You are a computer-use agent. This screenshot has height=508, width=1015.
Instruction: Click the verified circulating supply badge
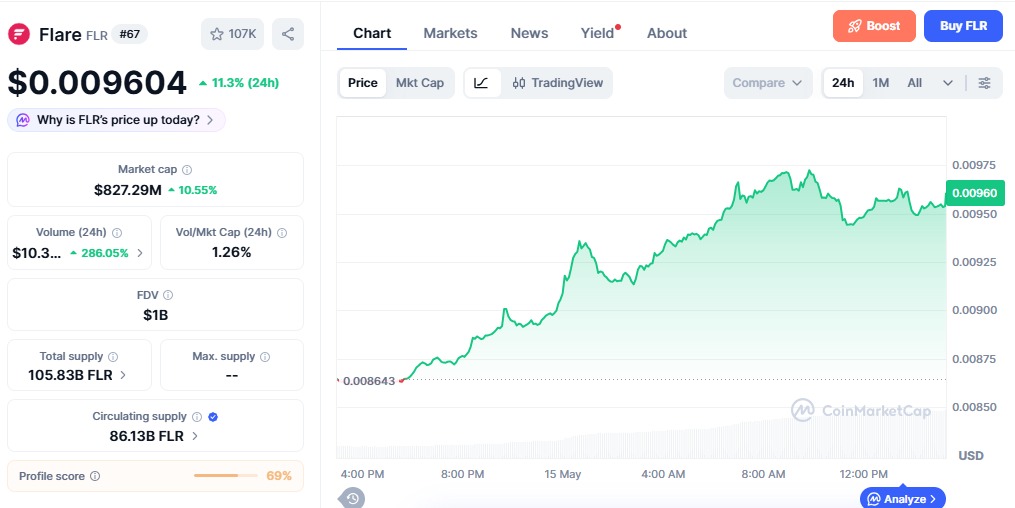coord(213,417)
